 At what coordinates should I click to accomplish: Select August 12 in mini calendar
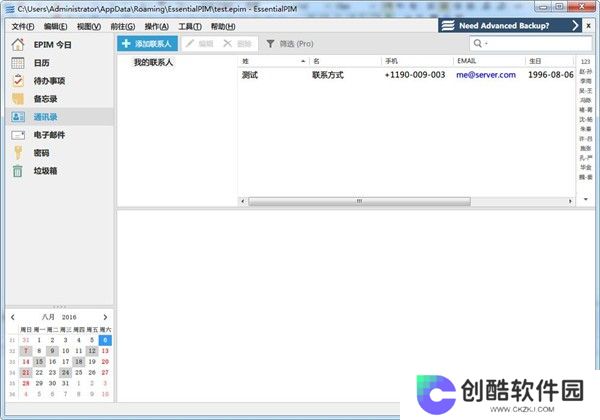92,351
